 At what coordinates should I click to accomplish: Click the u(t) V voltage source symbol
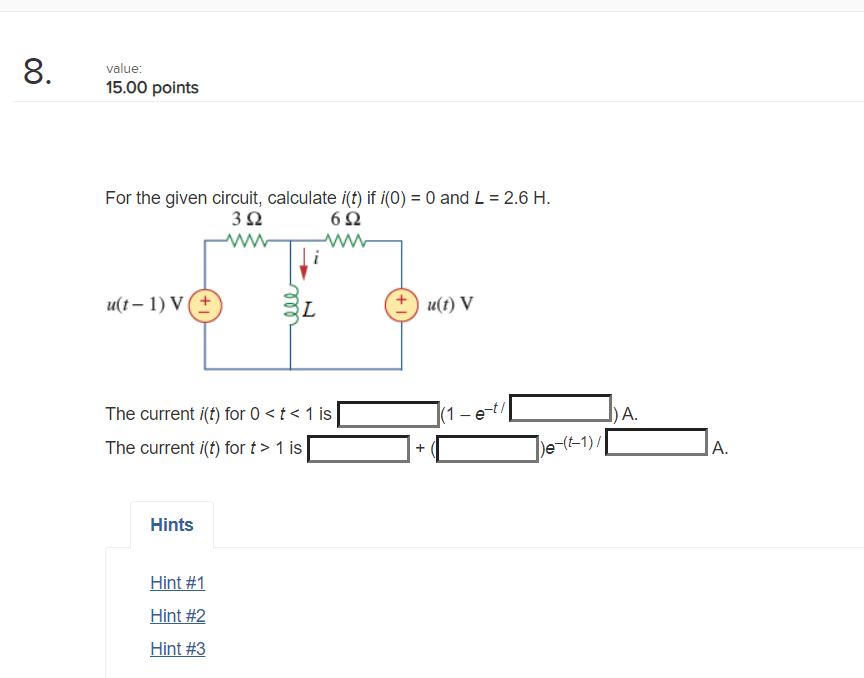click(x=401, y=306)
